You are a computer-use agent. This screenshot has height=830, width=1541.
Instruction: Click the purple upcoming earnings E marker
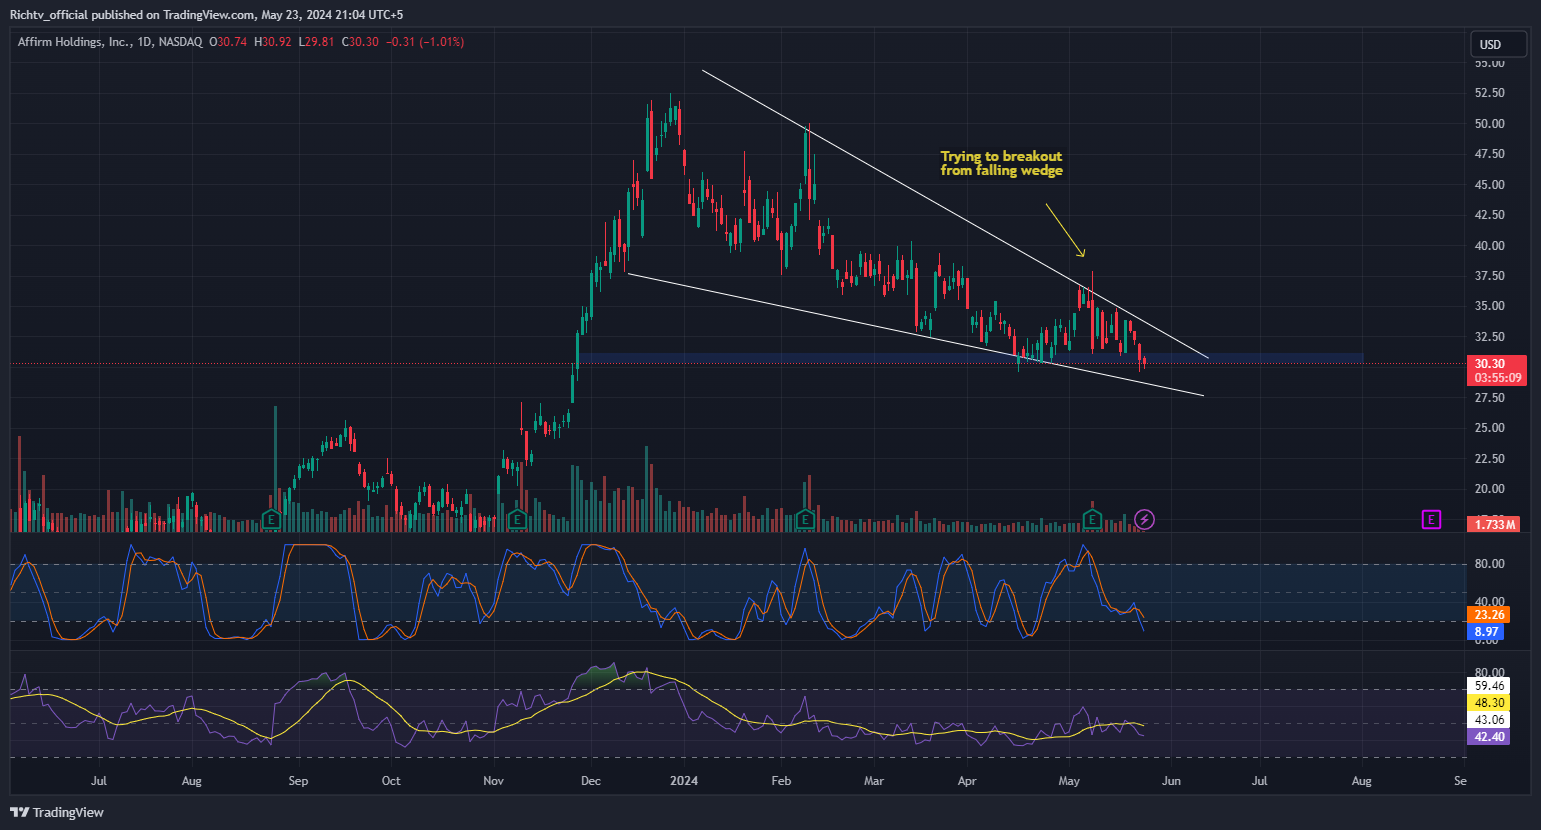(x=1432, y=519)
